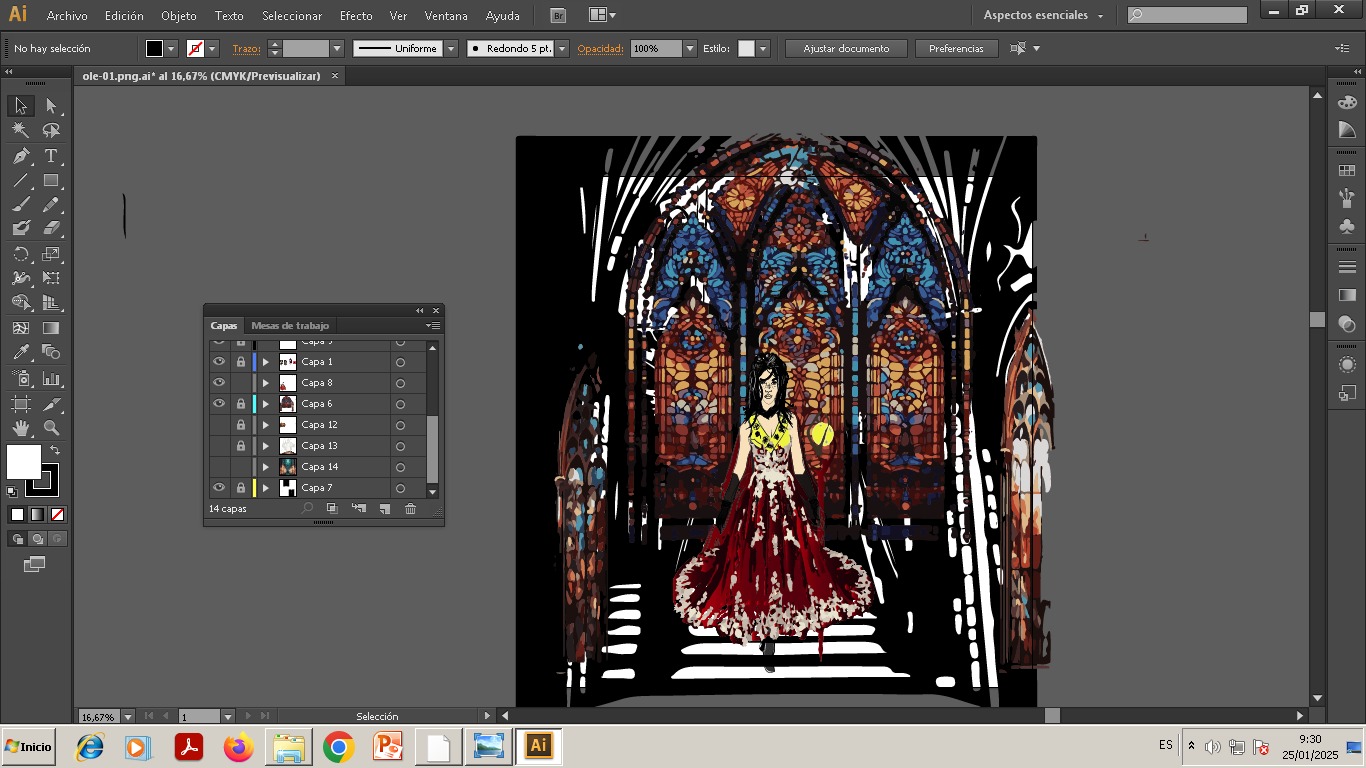Click the large white Fill swatch in toolbox

point(24,462)
